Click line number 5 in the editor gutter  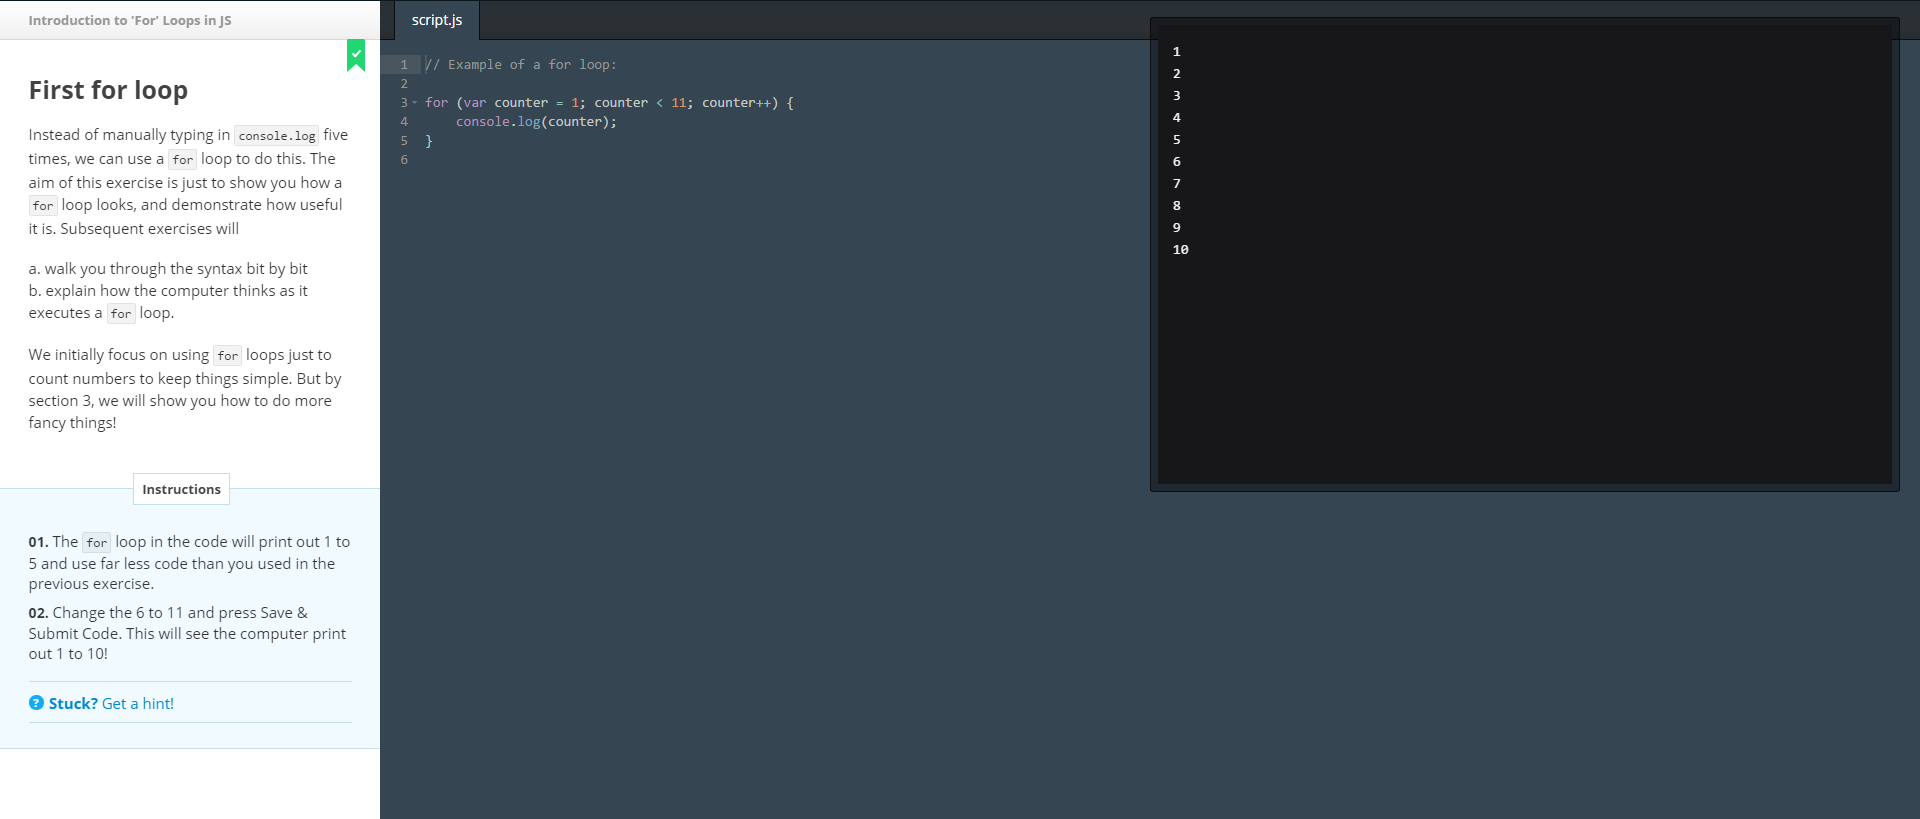coord(404,140)
